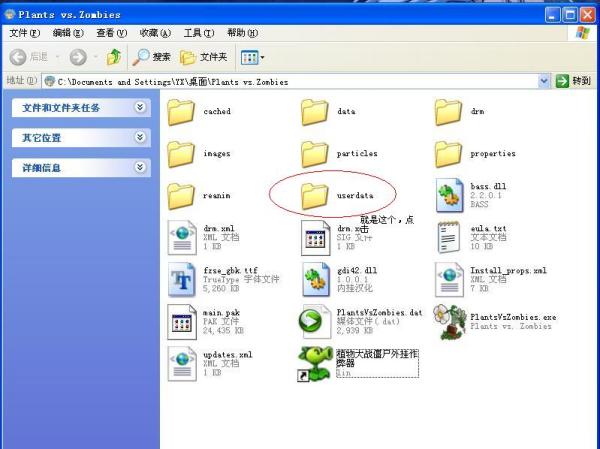Collapse the 文件和文件夹任务 panel
The image size is (600, 449).
[140, 107]
